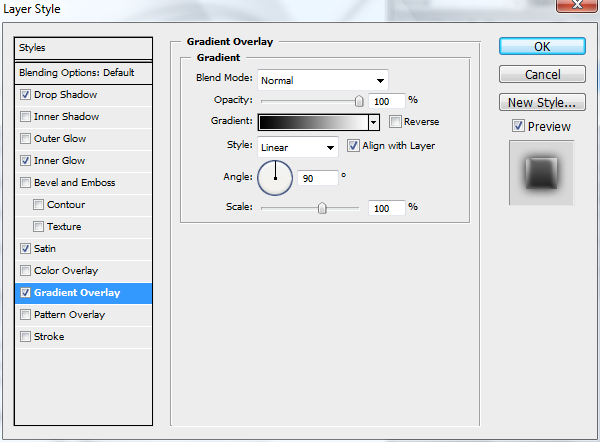Click the Opacity slider handle
The width and height of the screenshot is (600, 442).
pyautogui.click(x=359, y=101)
